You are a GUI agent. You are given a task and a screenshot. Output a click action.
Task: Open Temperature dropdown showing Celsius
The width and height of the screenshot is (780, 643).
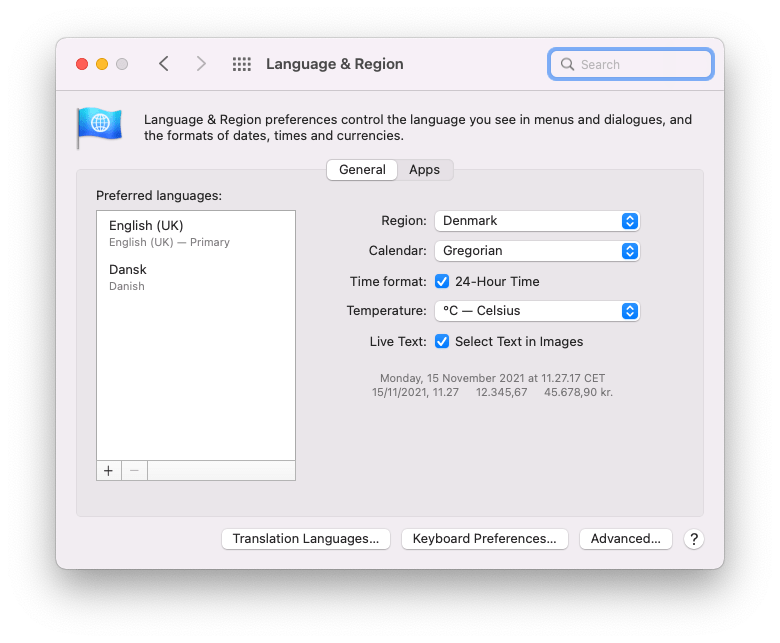(537, 311)
